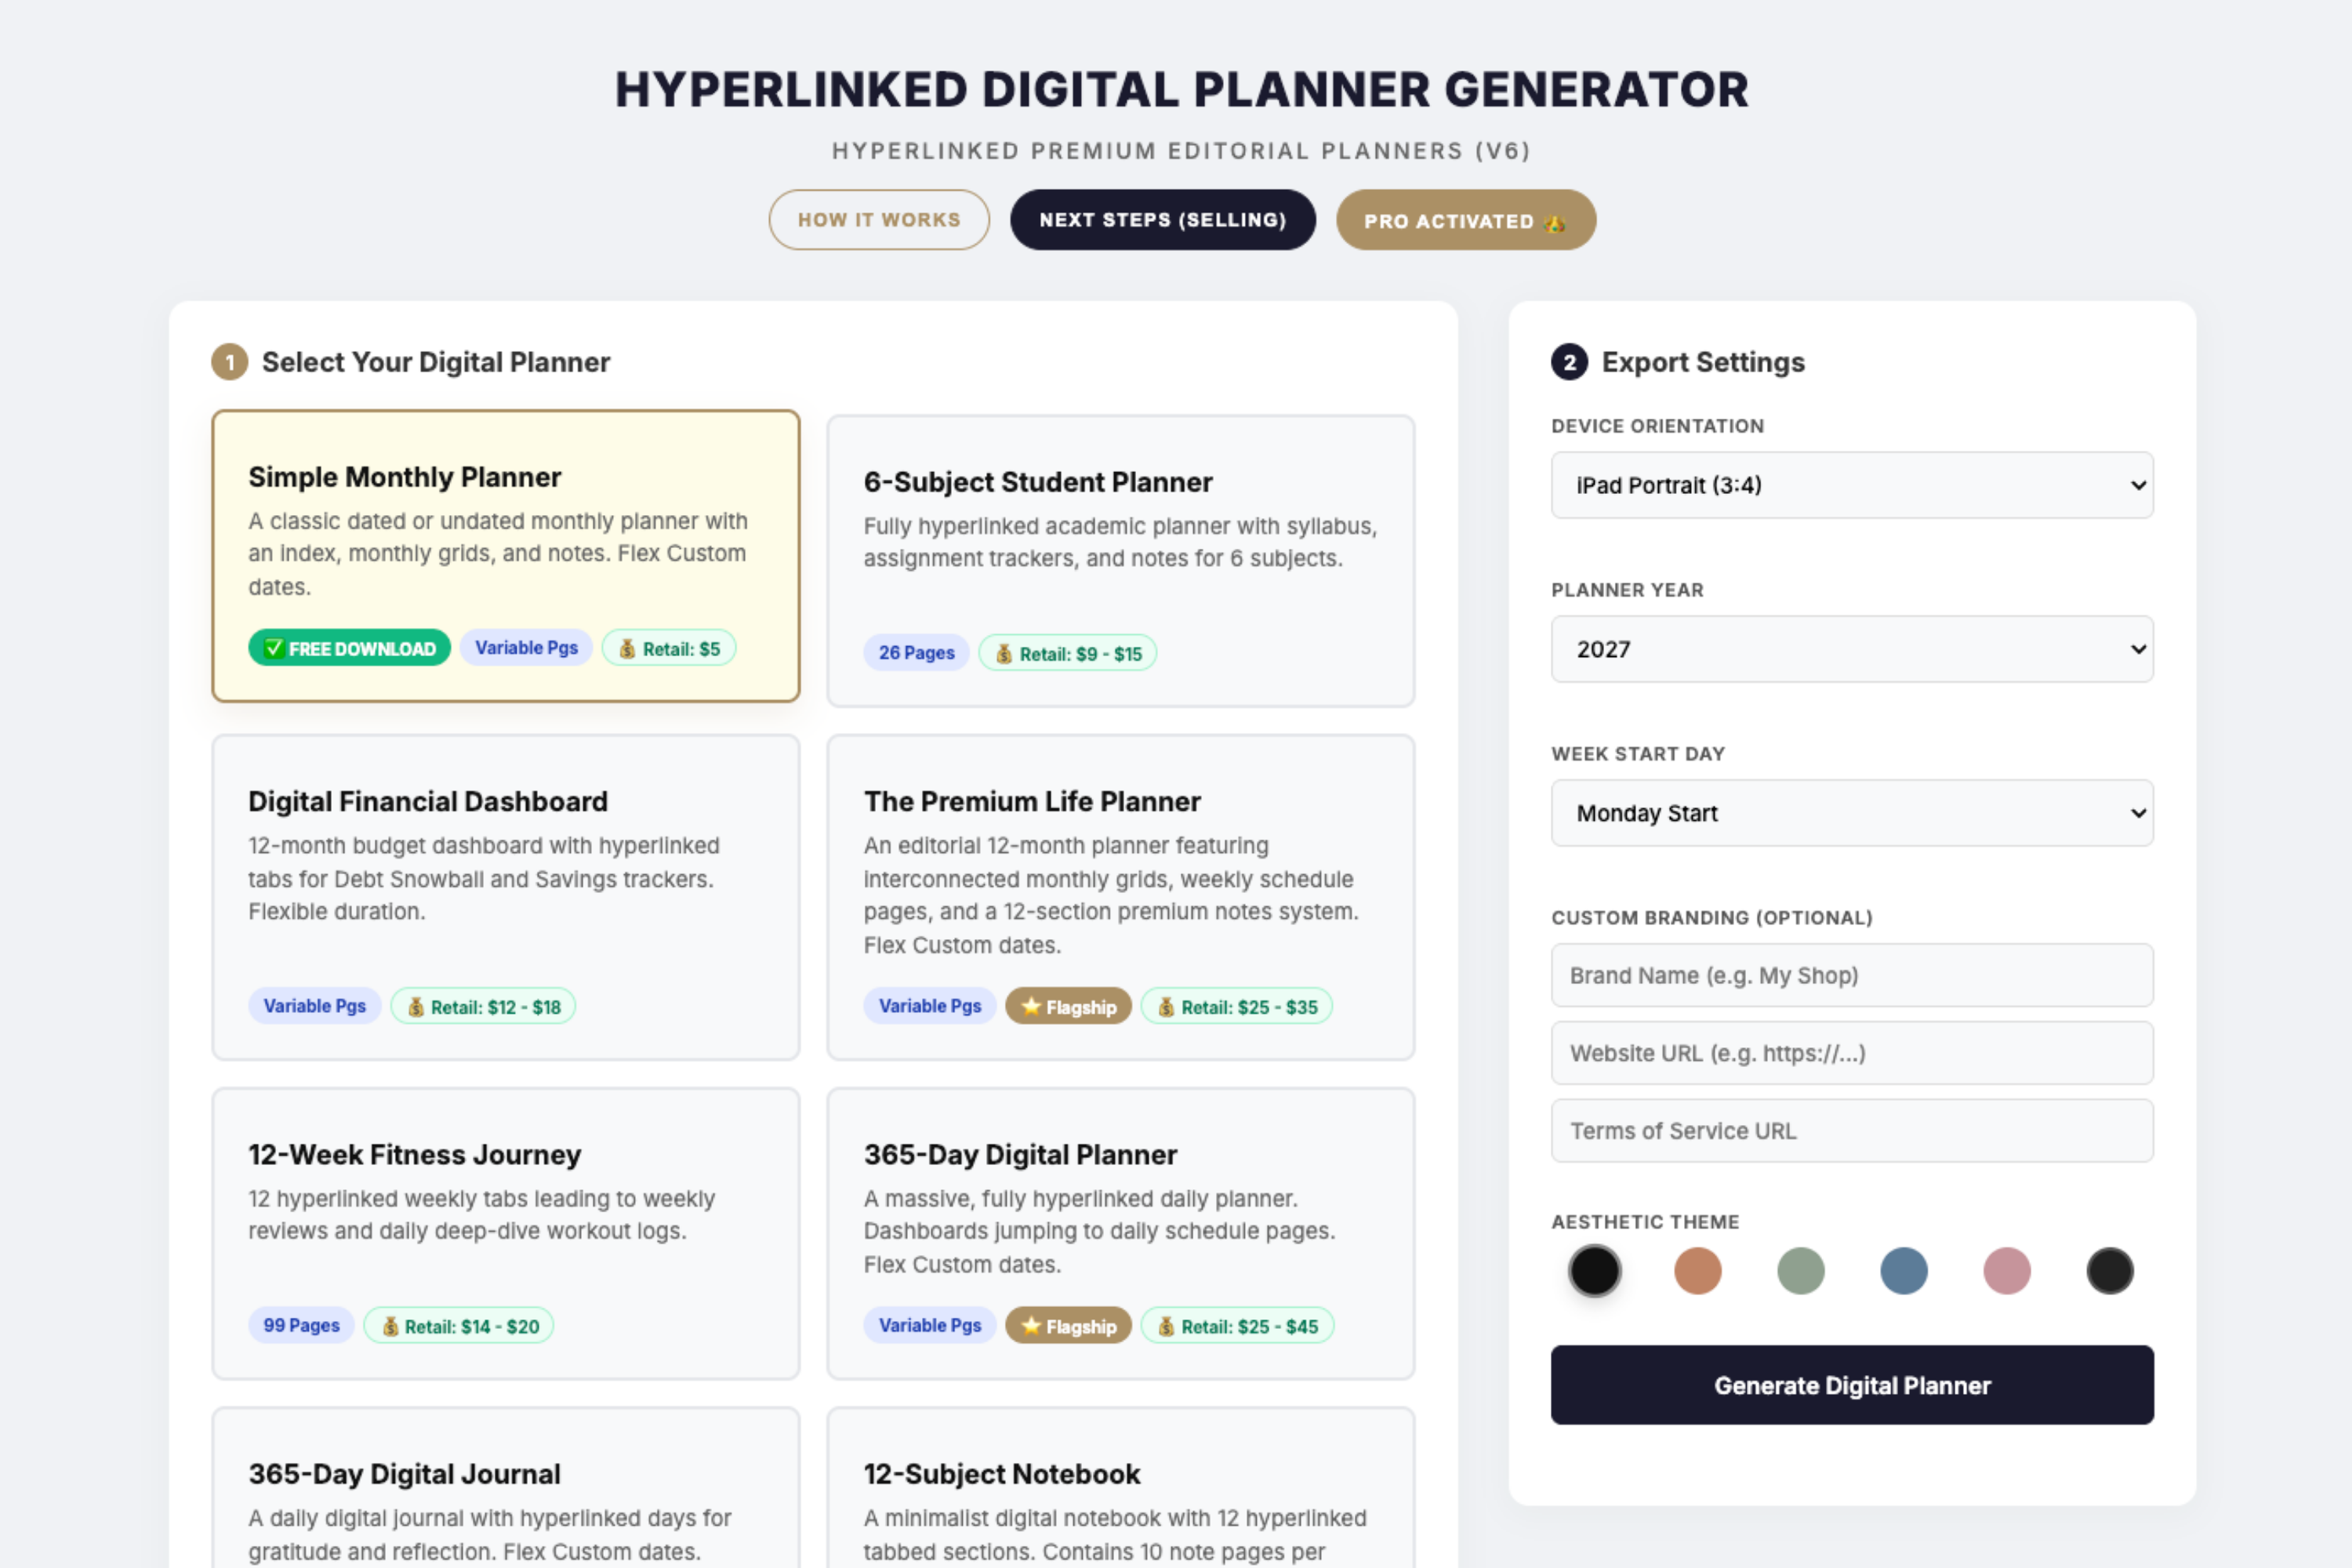Viewport: 2352px width, 1568px height.
Task: Select the dark charcoal theme swatch
Action: [x=2110, y=1271]
